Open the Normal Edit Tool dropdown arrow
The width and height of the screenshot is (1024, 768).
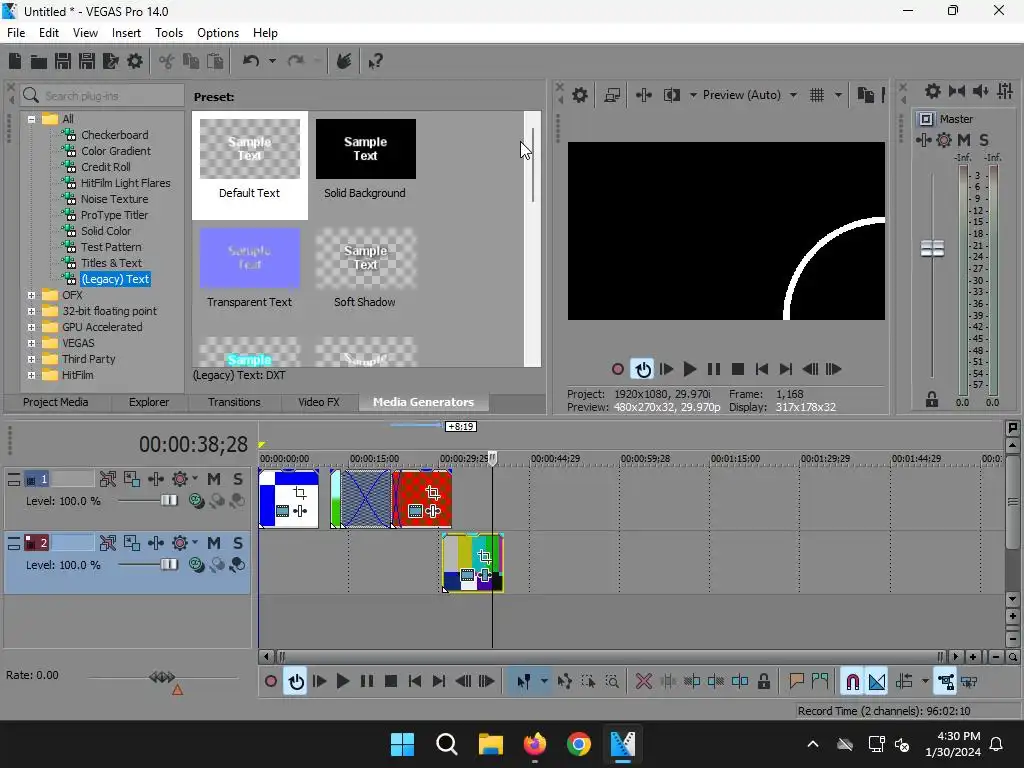coord(544,682)
